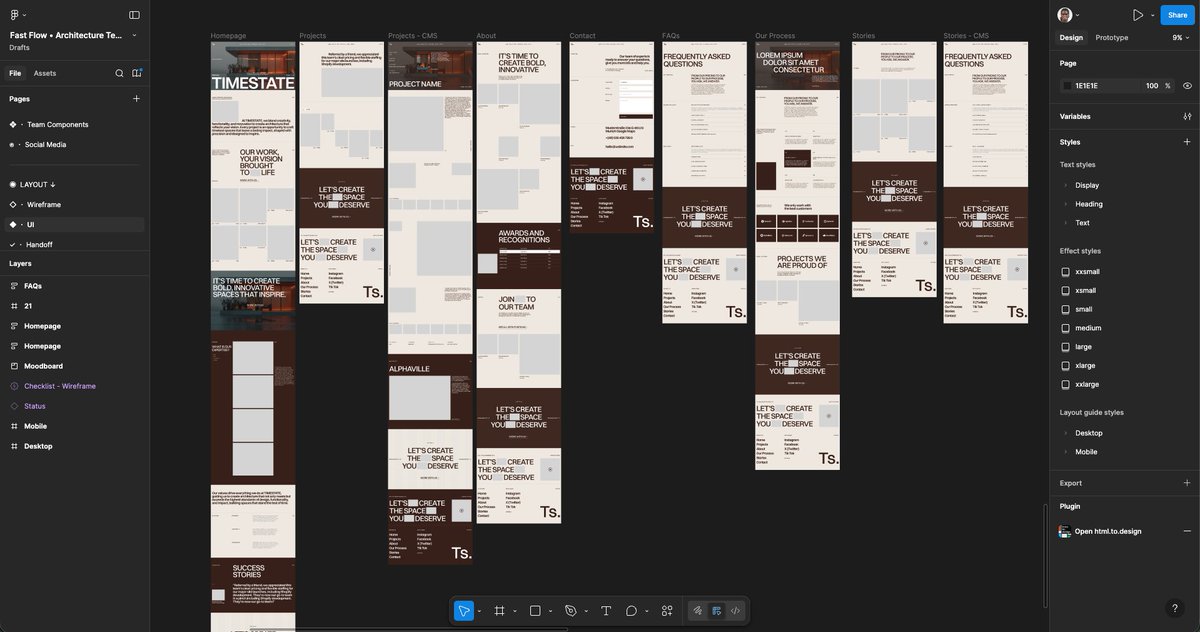
Task: Select the Pen tool
Action: pyautogui.click(x=569, y=610)
